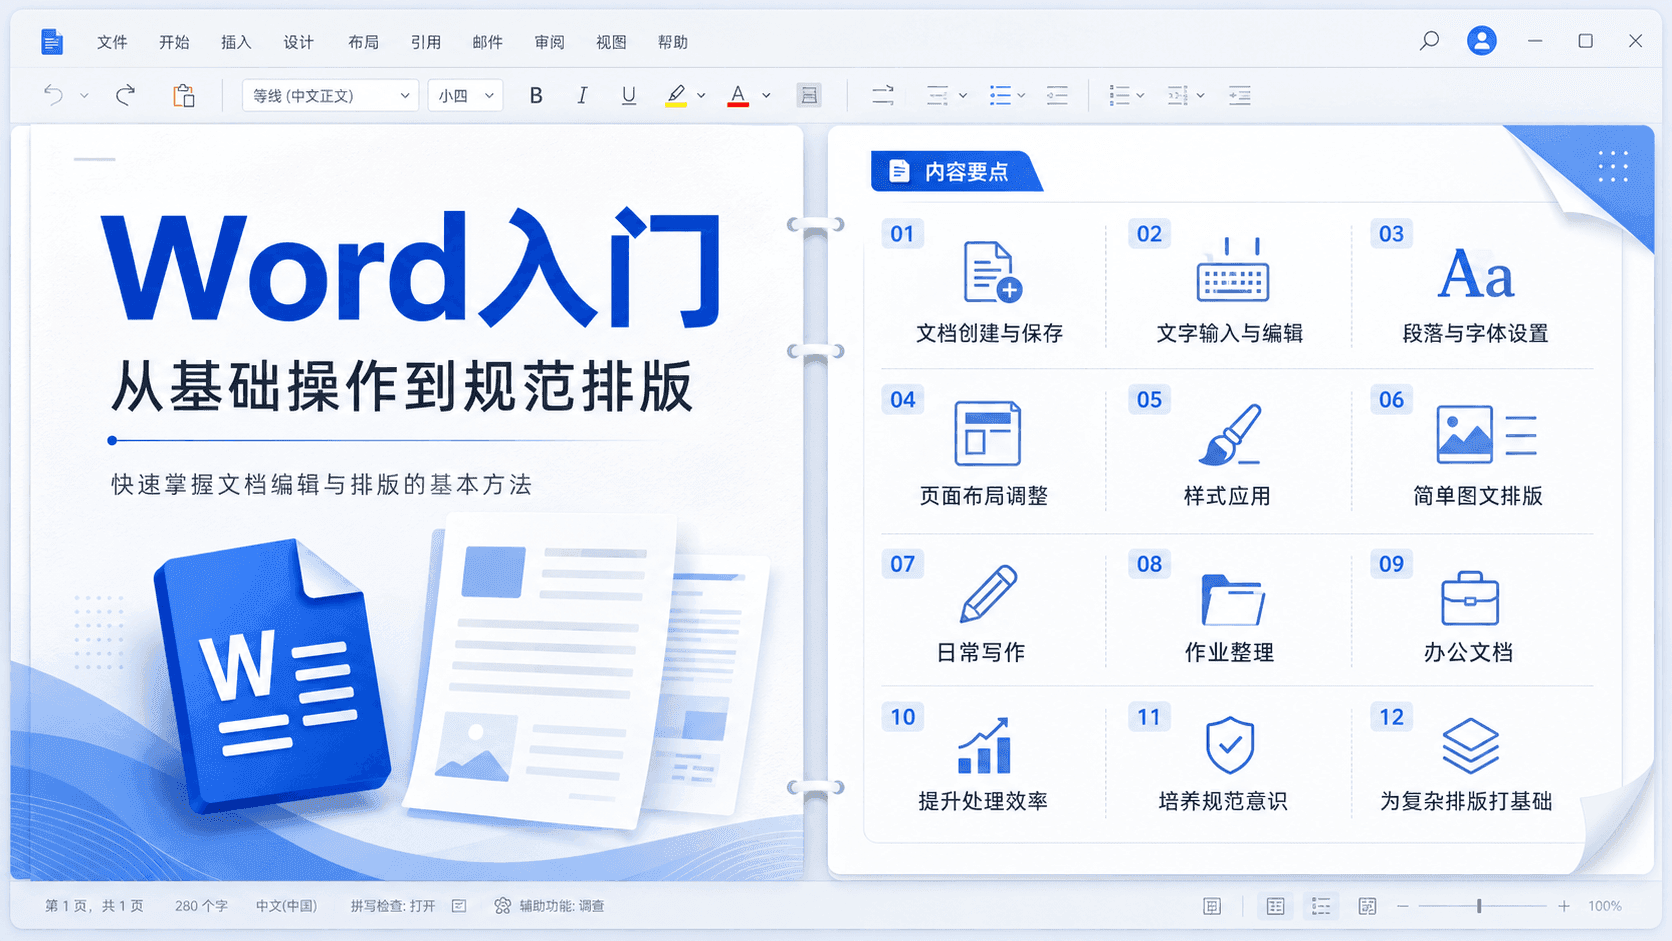The width and height of the screenshot is (1672, 941).
Task: Open the 插入 tab
Action: [x=236, y=42]
